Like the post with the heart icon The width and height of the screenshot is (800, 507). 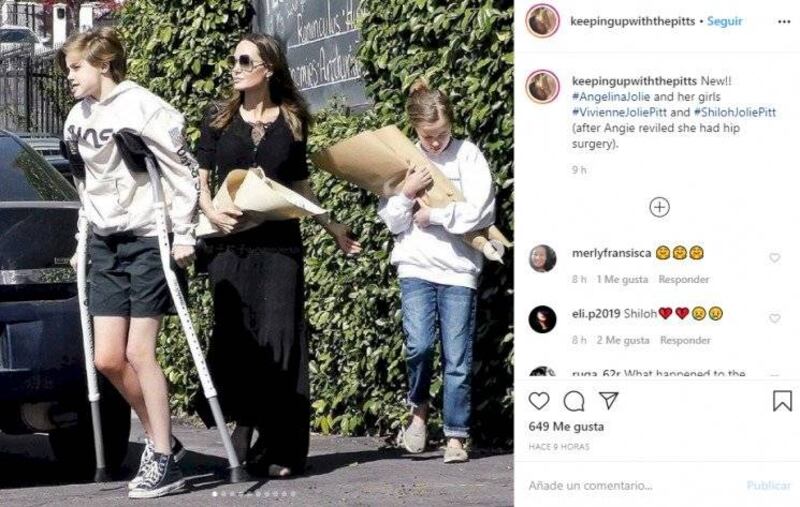[539, 401]
